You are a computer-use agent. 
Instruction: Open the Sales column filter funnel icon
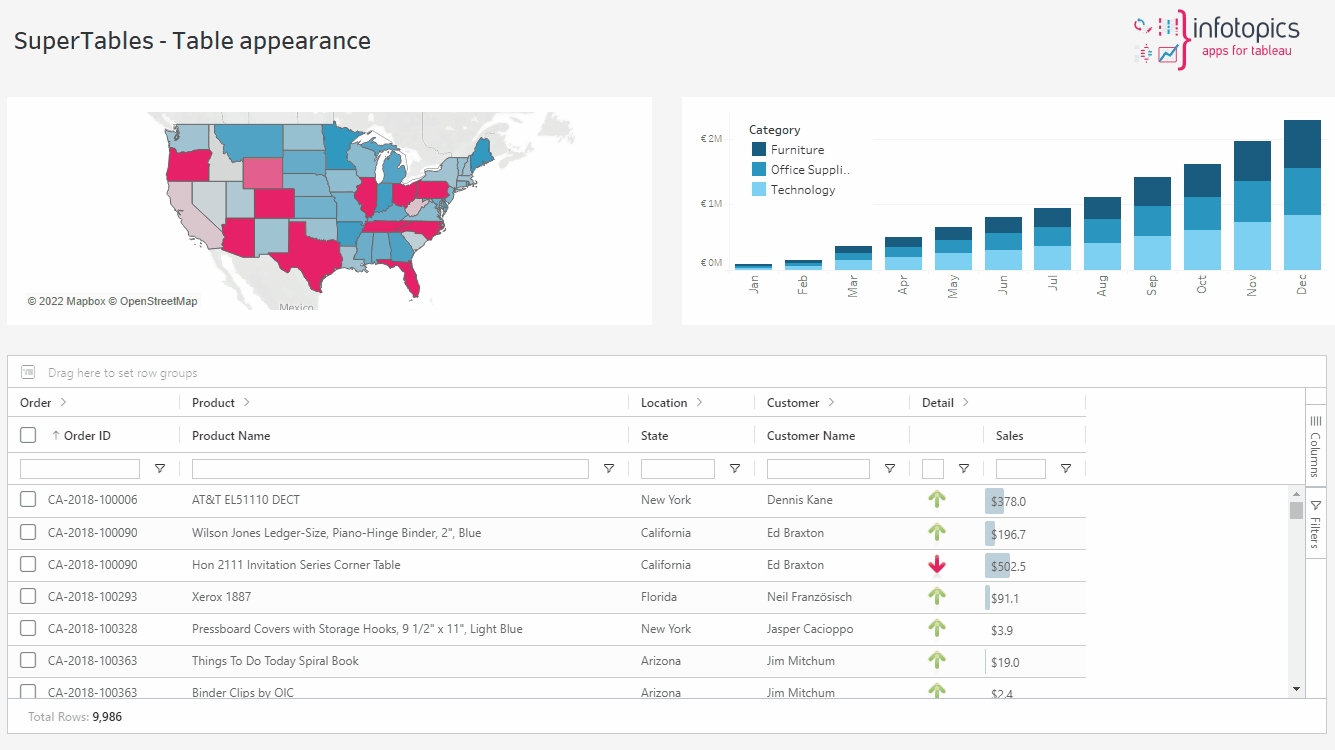click(x=1066, y=469)
